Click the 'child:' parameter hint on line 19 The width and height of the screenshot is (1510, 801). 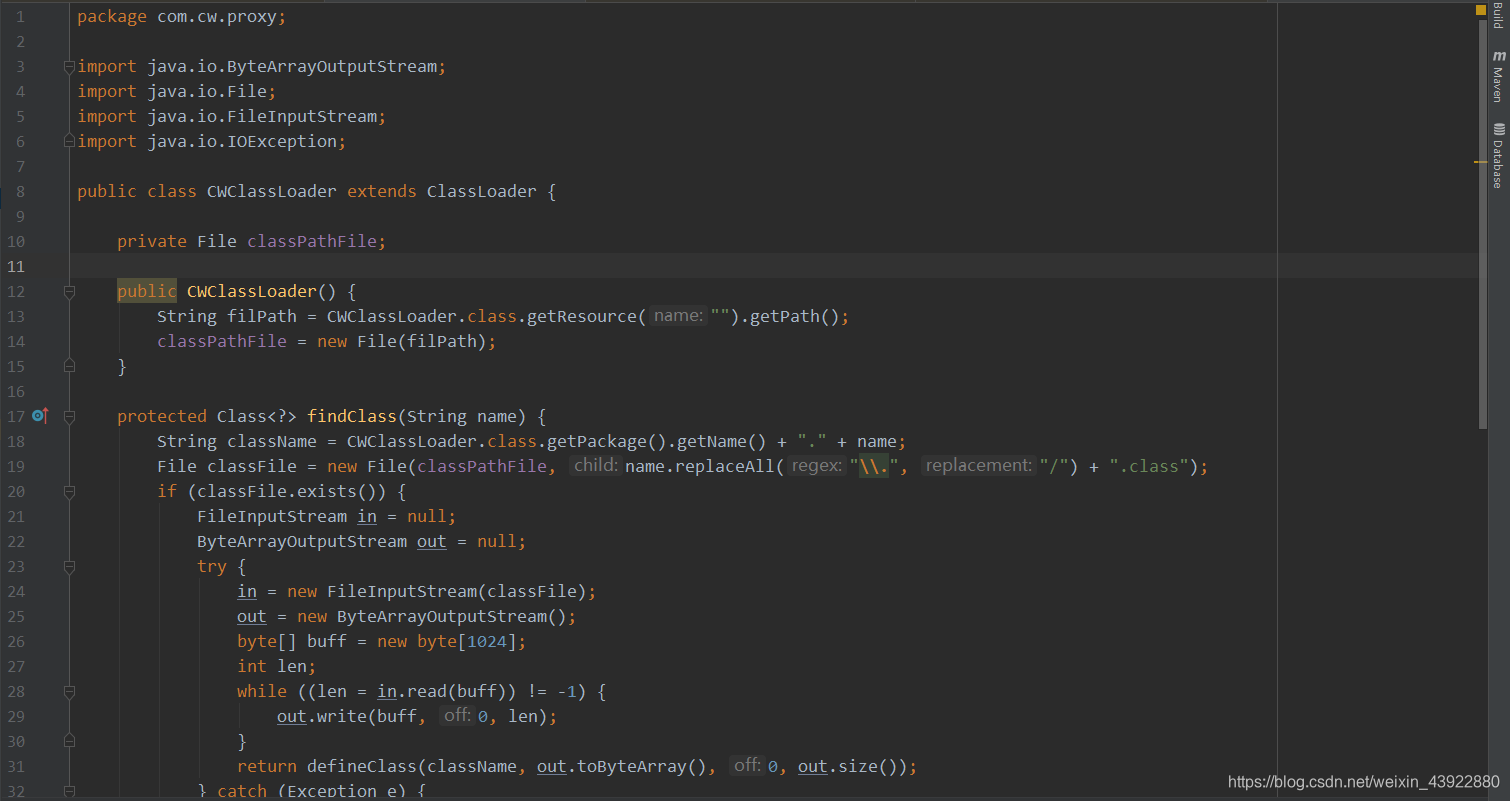point(596,466)
